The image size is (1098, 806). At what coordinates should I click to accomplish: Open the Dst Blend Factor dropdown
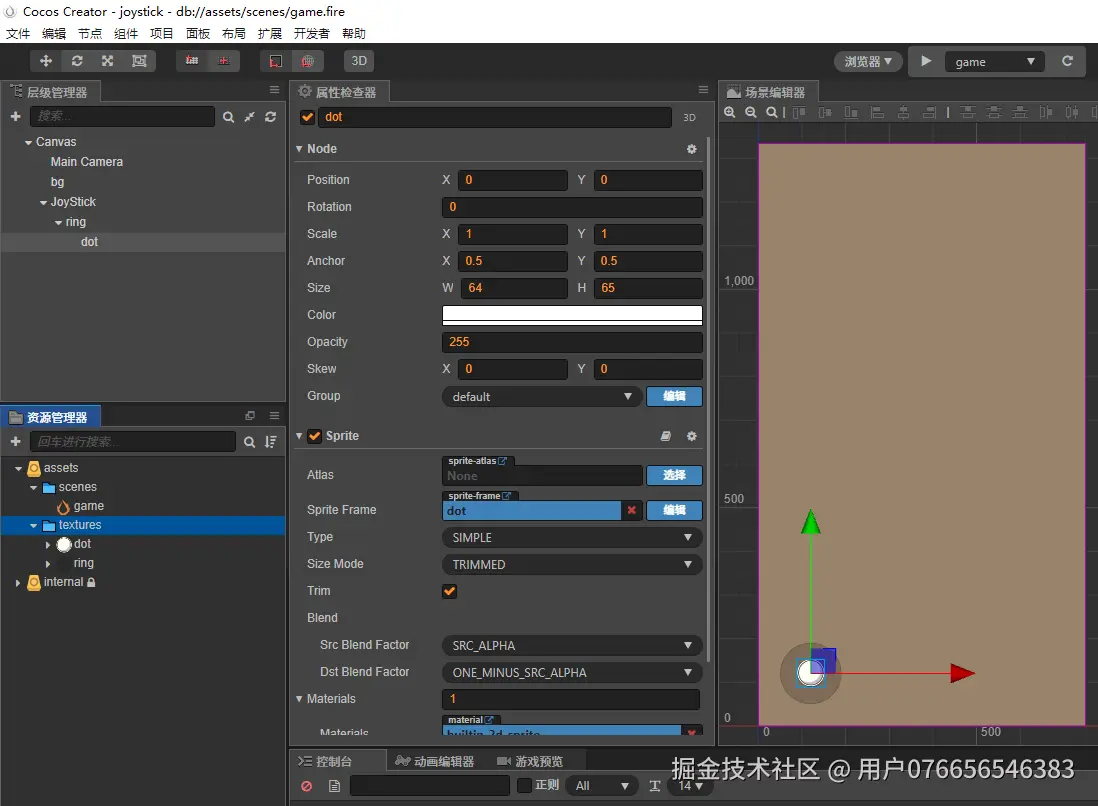[x=572, y=672]
